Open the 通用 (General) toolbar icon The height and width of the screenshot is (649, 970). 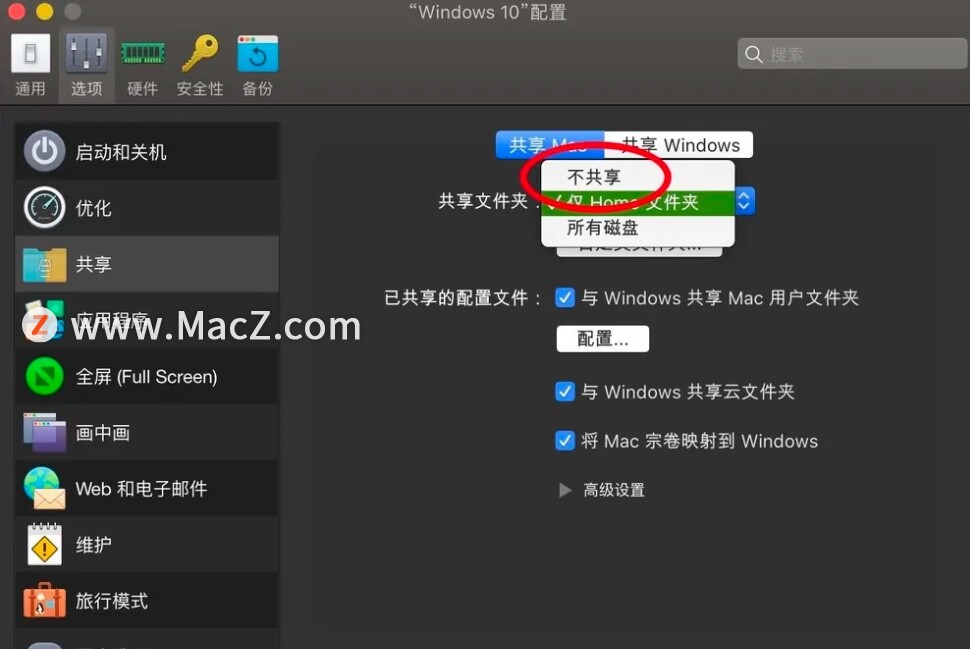(30, 54)
